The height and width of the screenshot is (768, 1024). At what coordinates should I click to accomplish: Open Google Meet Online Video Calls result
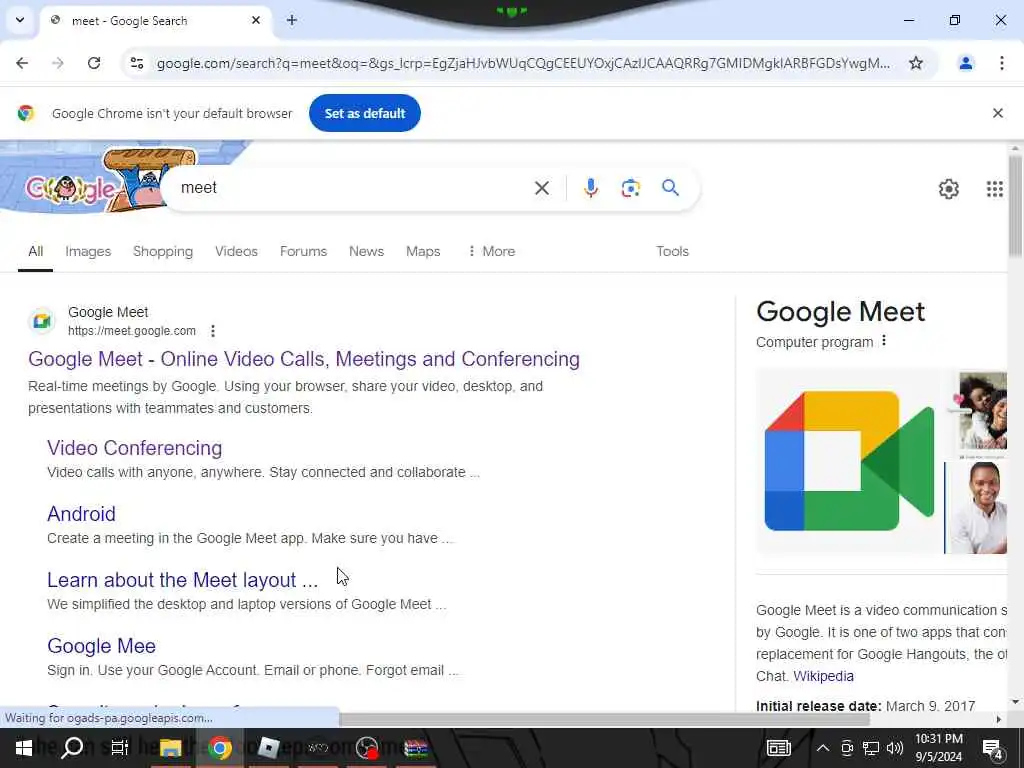304,359
